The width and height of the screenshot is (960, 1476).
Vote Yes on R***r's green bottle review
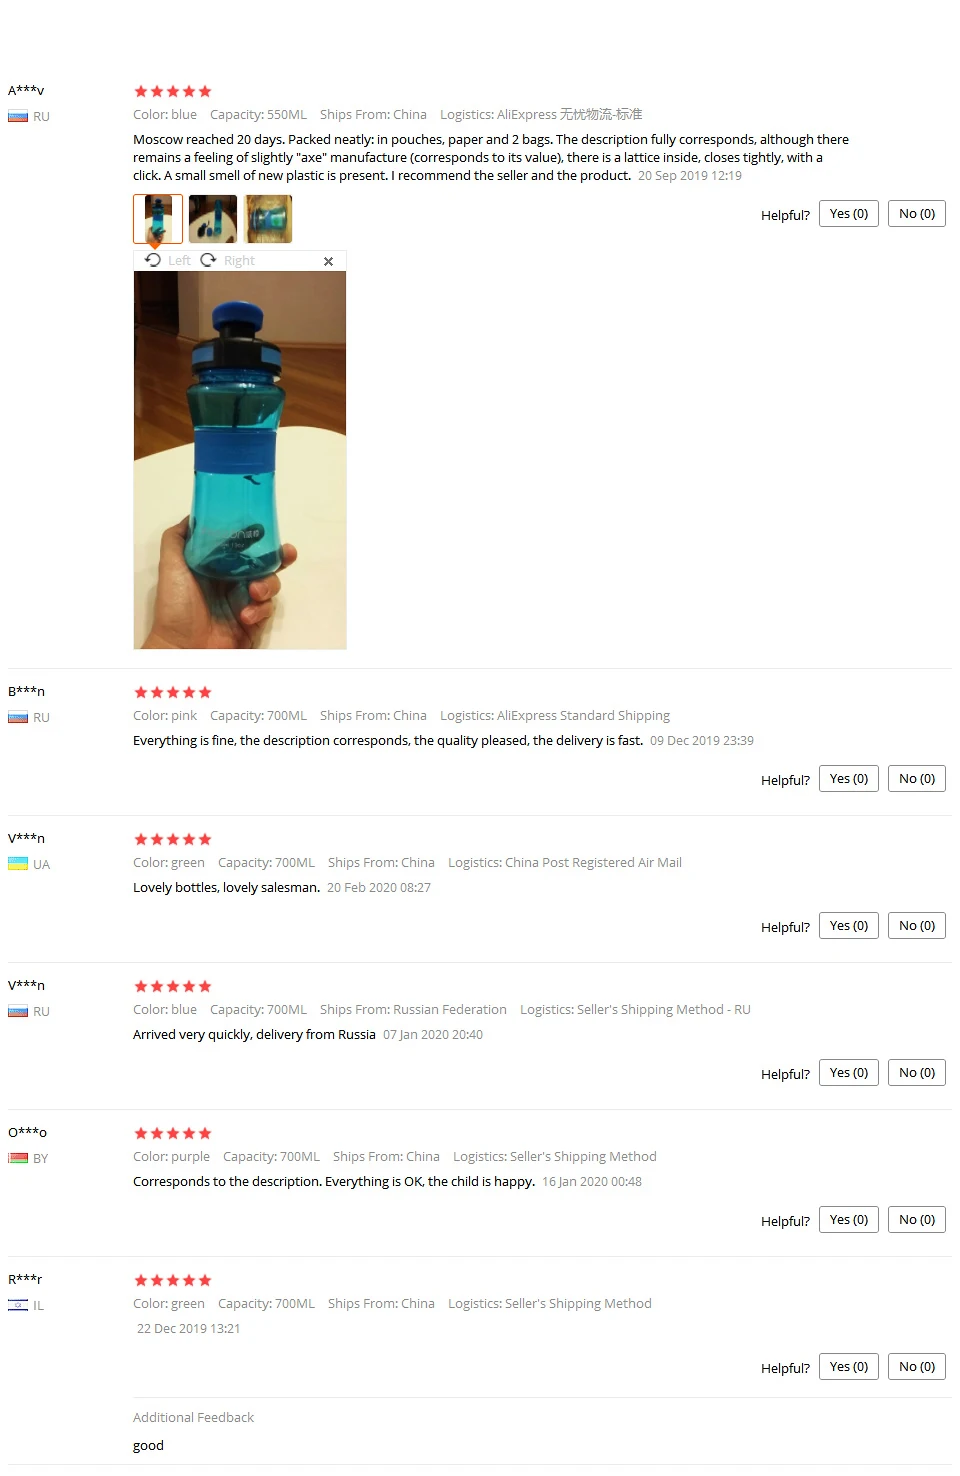(849, 1367)
